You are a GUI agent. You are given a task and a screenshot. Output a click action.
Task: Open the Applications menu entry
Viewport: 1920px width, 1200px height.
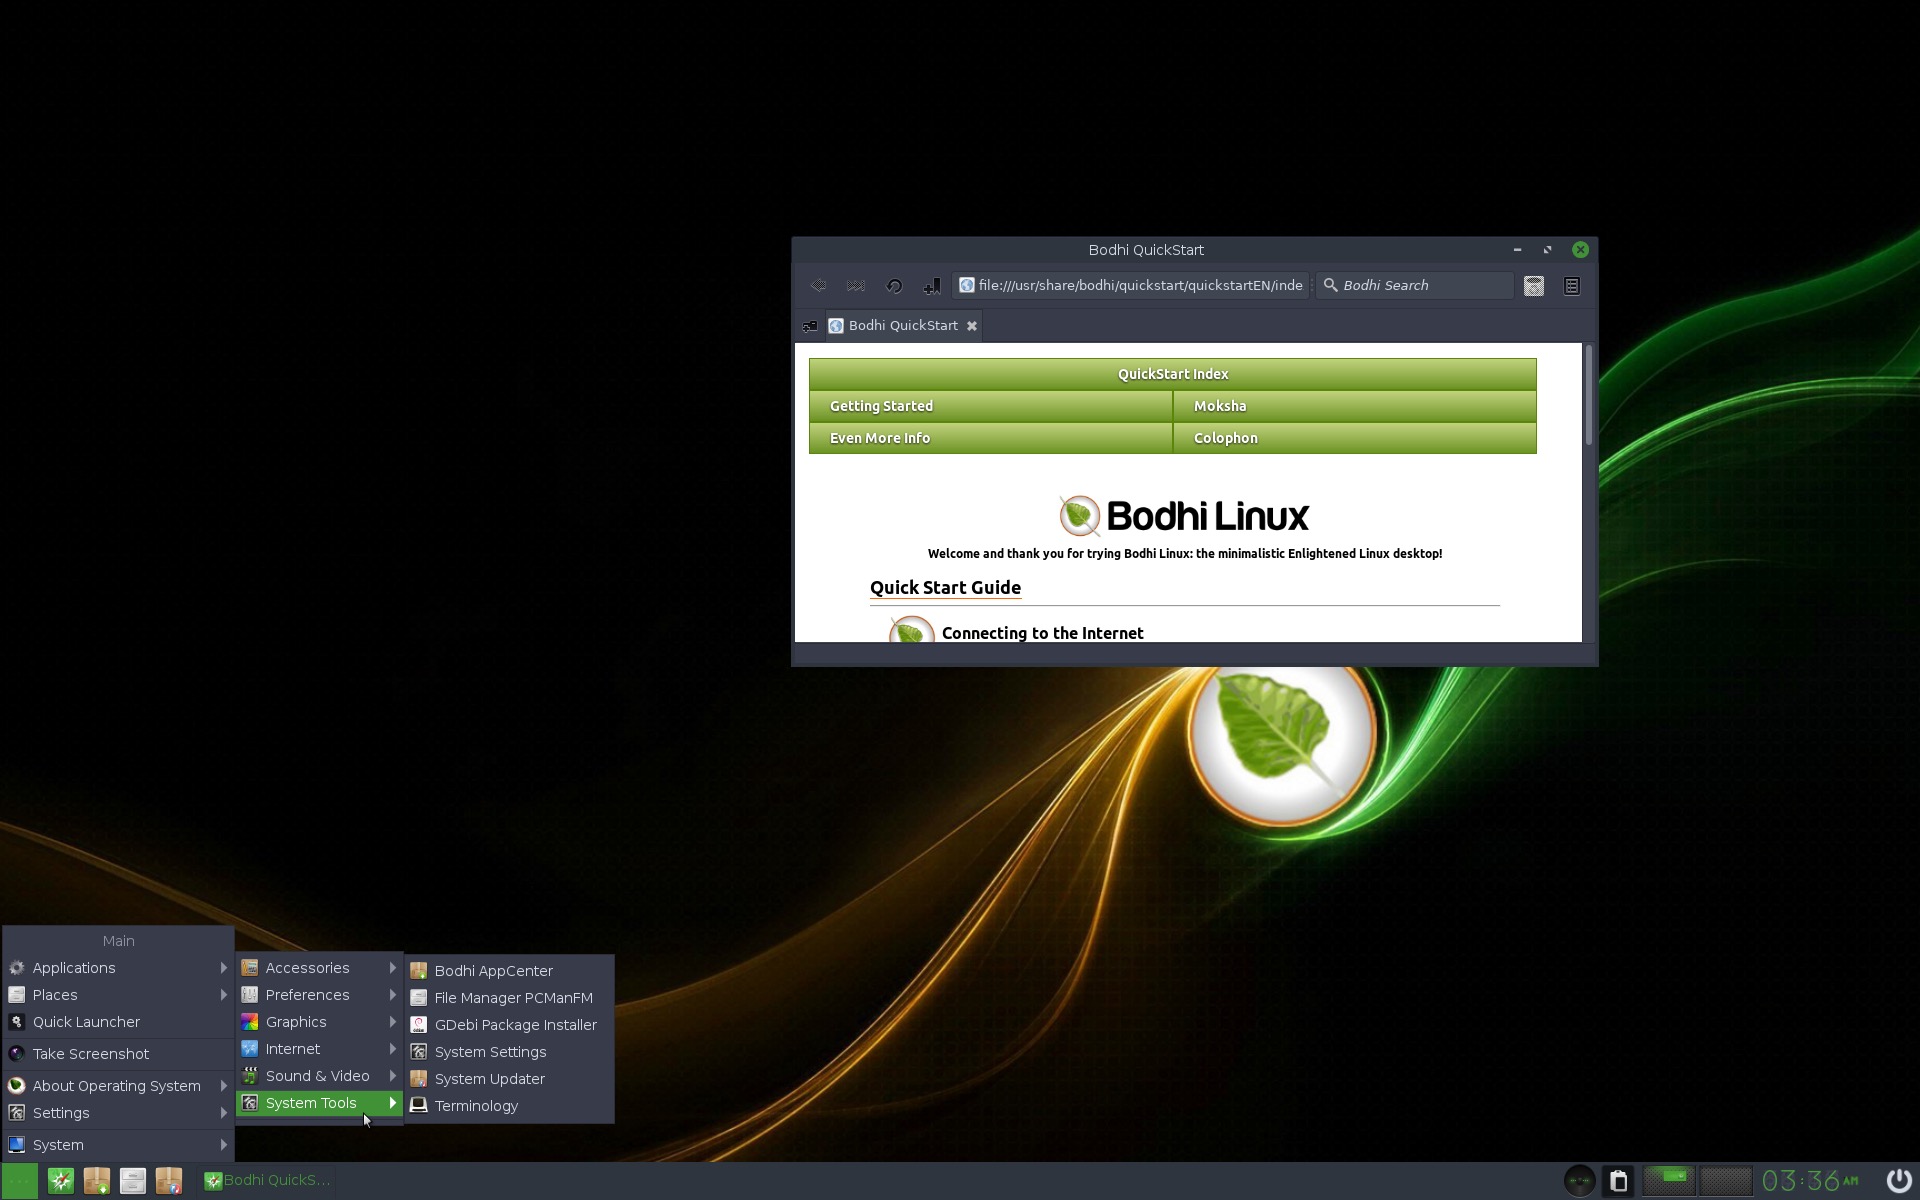(118, 968)
